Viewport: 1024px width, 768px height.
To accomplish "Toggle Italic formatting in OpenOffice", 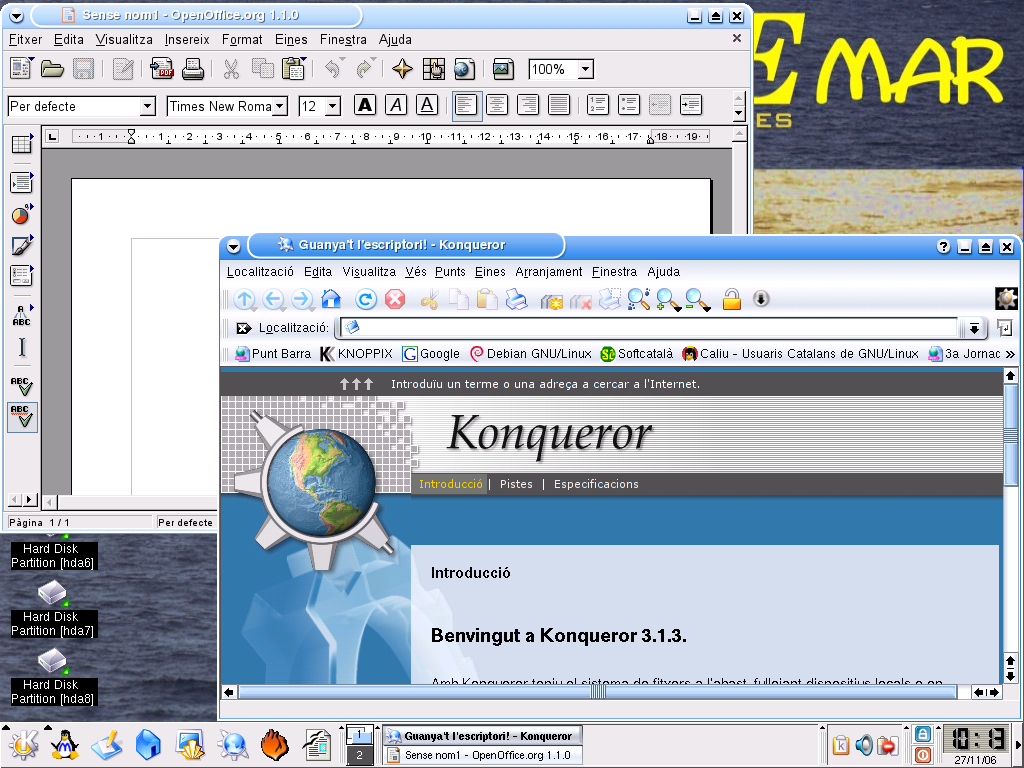I will (x=396, y=104).
